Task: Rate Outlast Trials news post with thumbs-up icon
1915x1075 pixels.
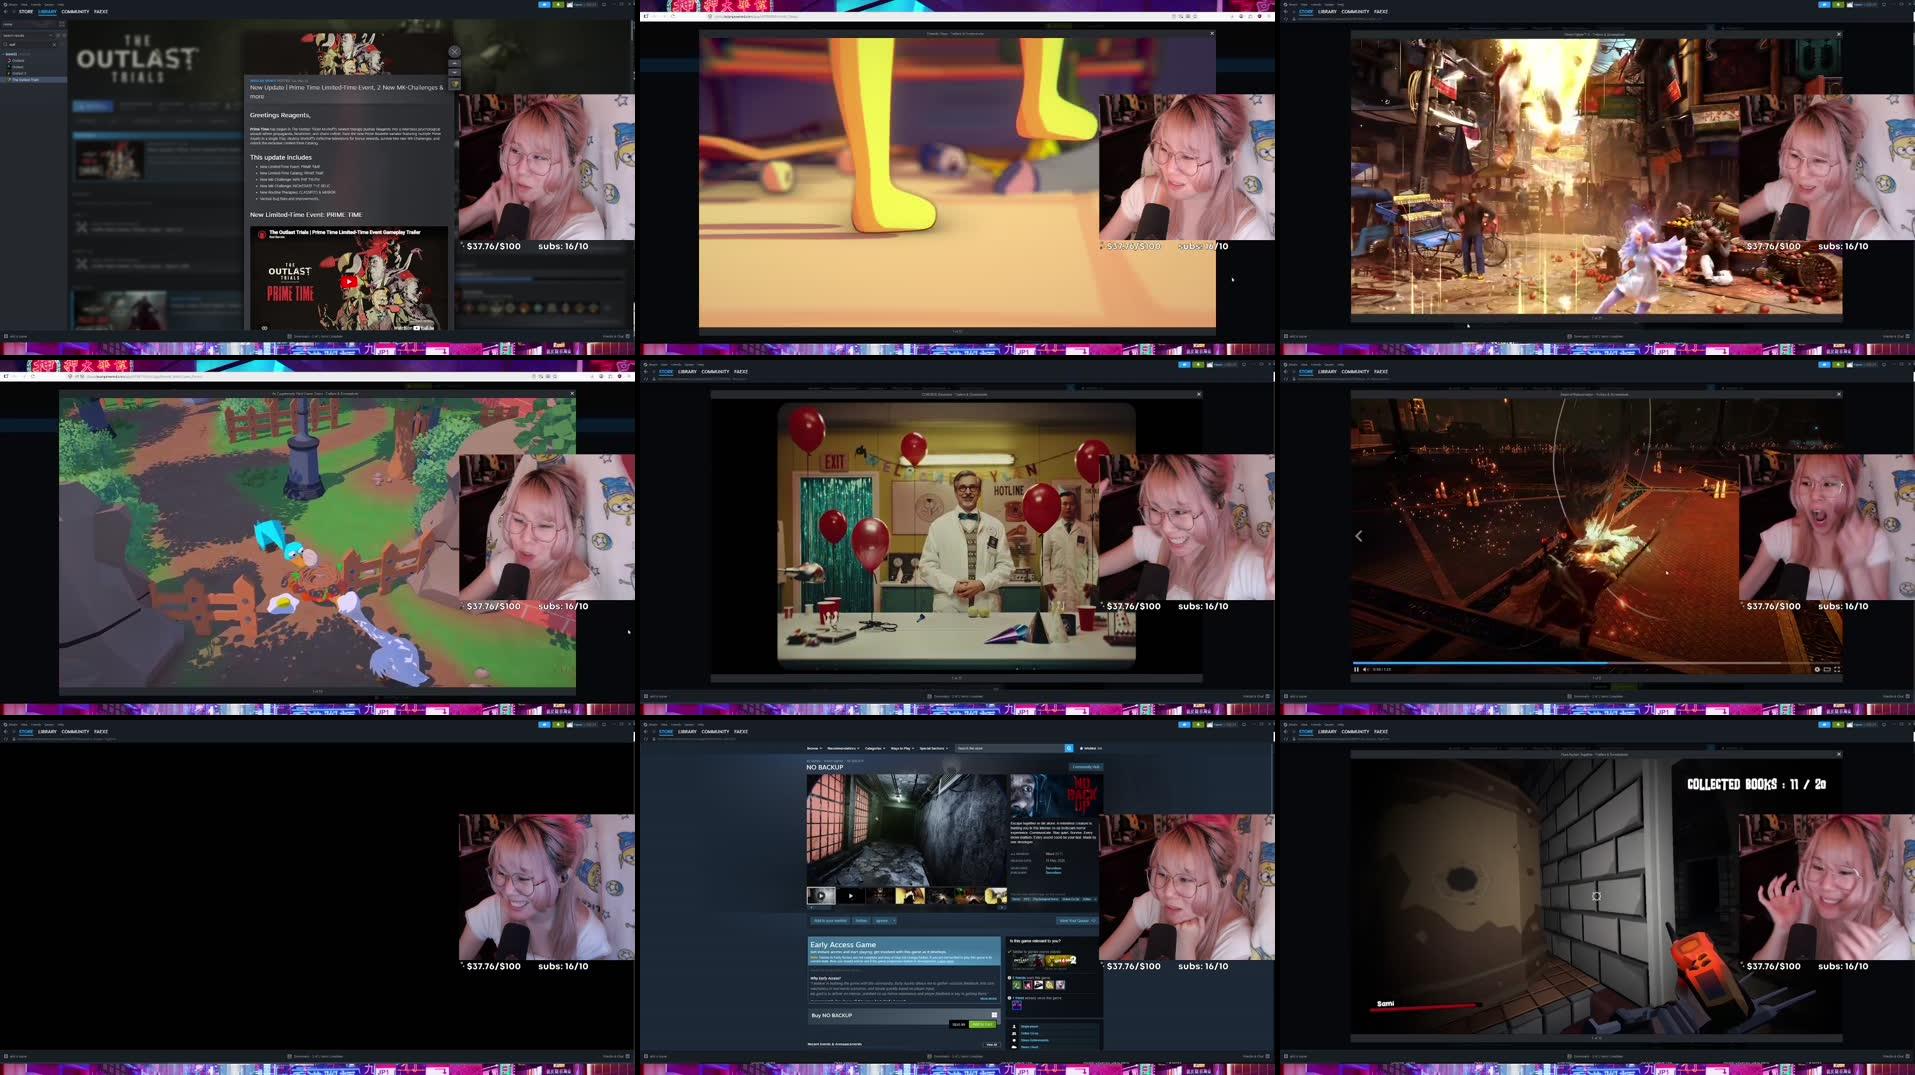Action: click(x=455, y=85)
